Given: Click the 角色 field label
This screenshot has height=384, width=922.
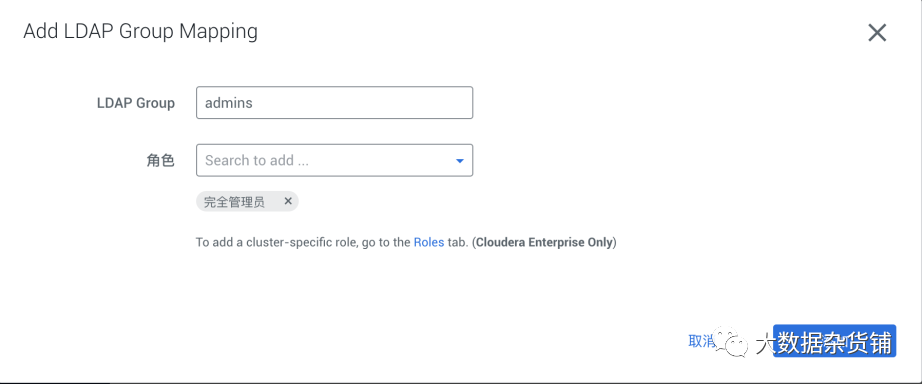Looking at the screenshot, I should [161, 161].
